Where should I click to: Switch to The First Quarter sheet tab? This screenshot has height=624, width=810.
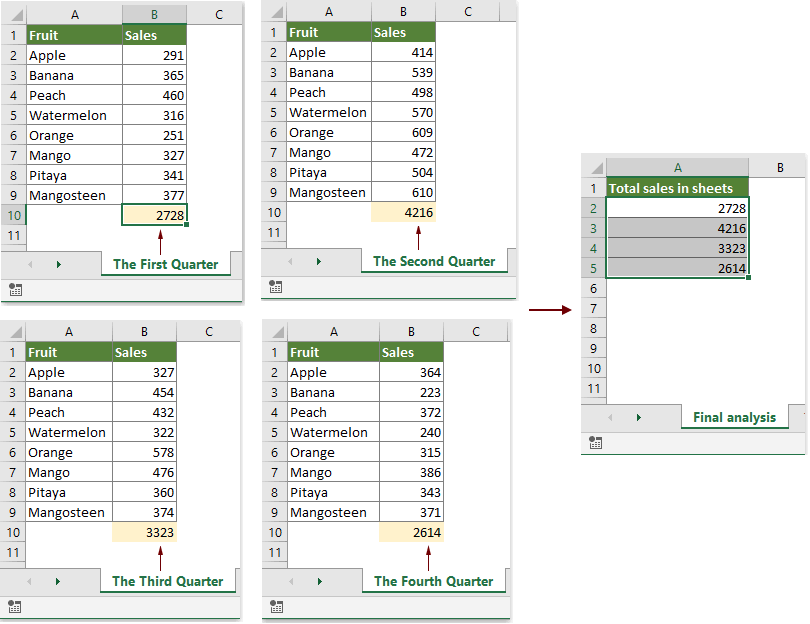point(165,264)
